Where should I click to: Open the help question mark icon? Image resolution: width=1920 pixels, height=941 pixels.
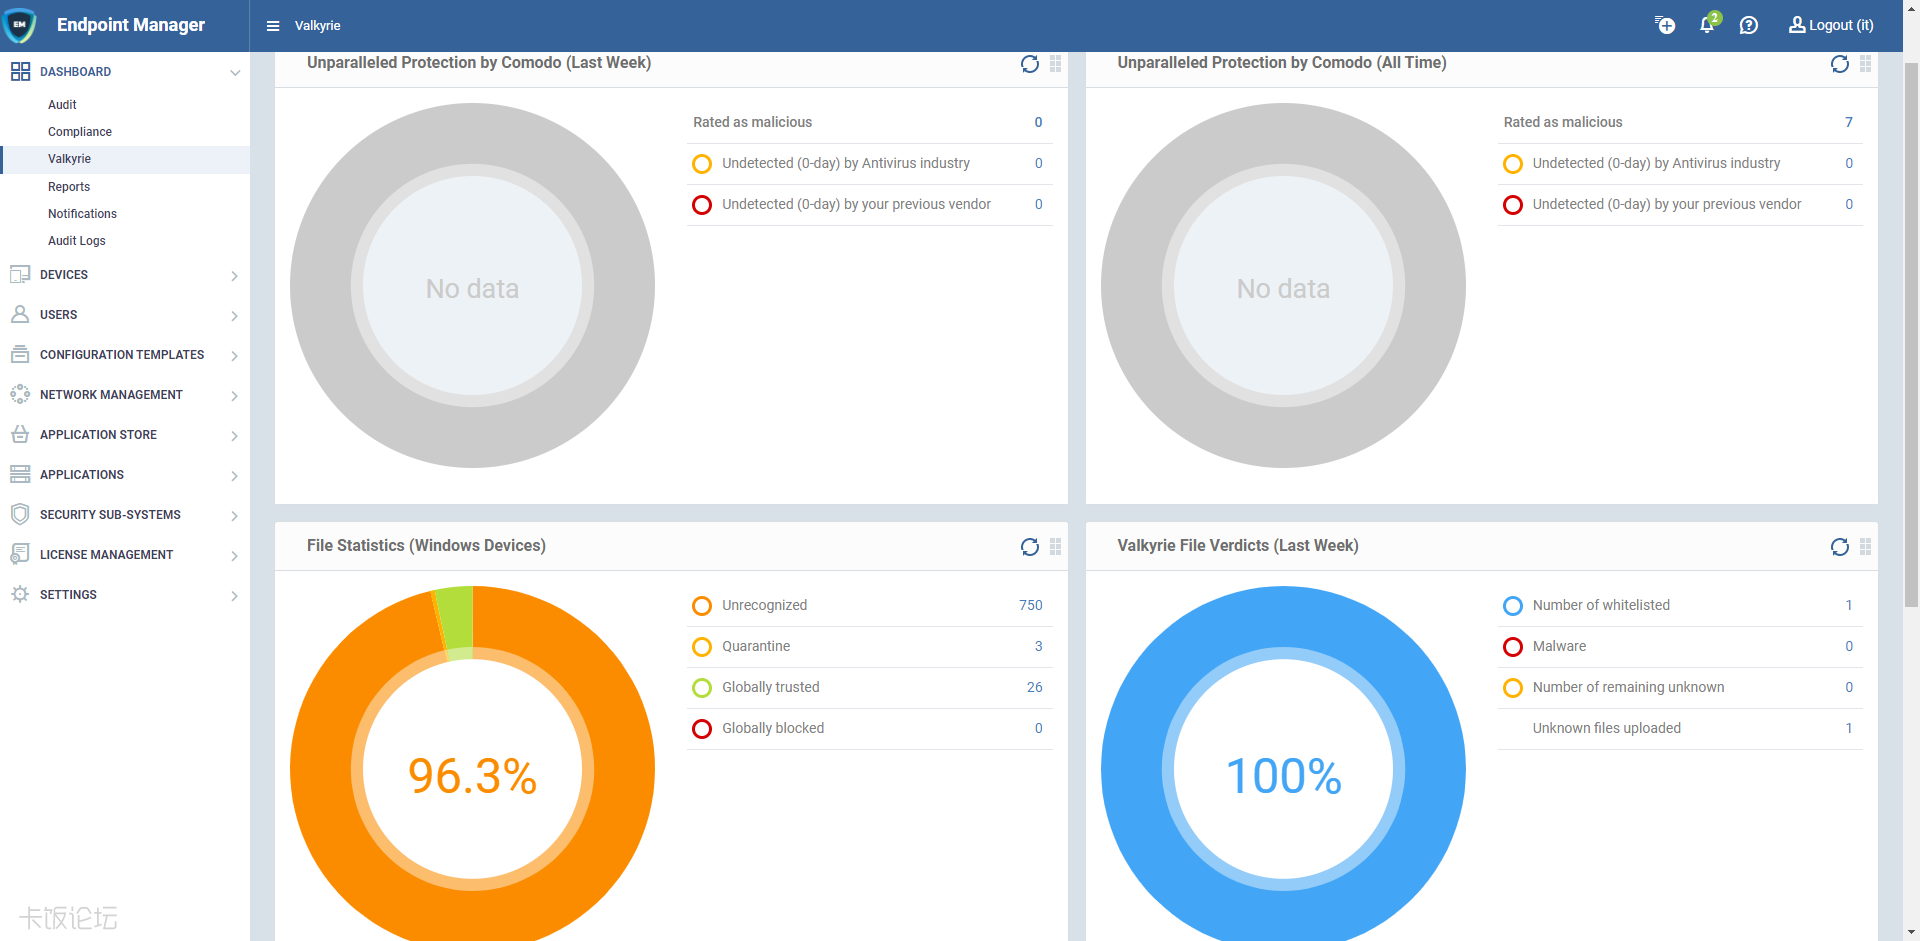click(x=1749, y=25)
